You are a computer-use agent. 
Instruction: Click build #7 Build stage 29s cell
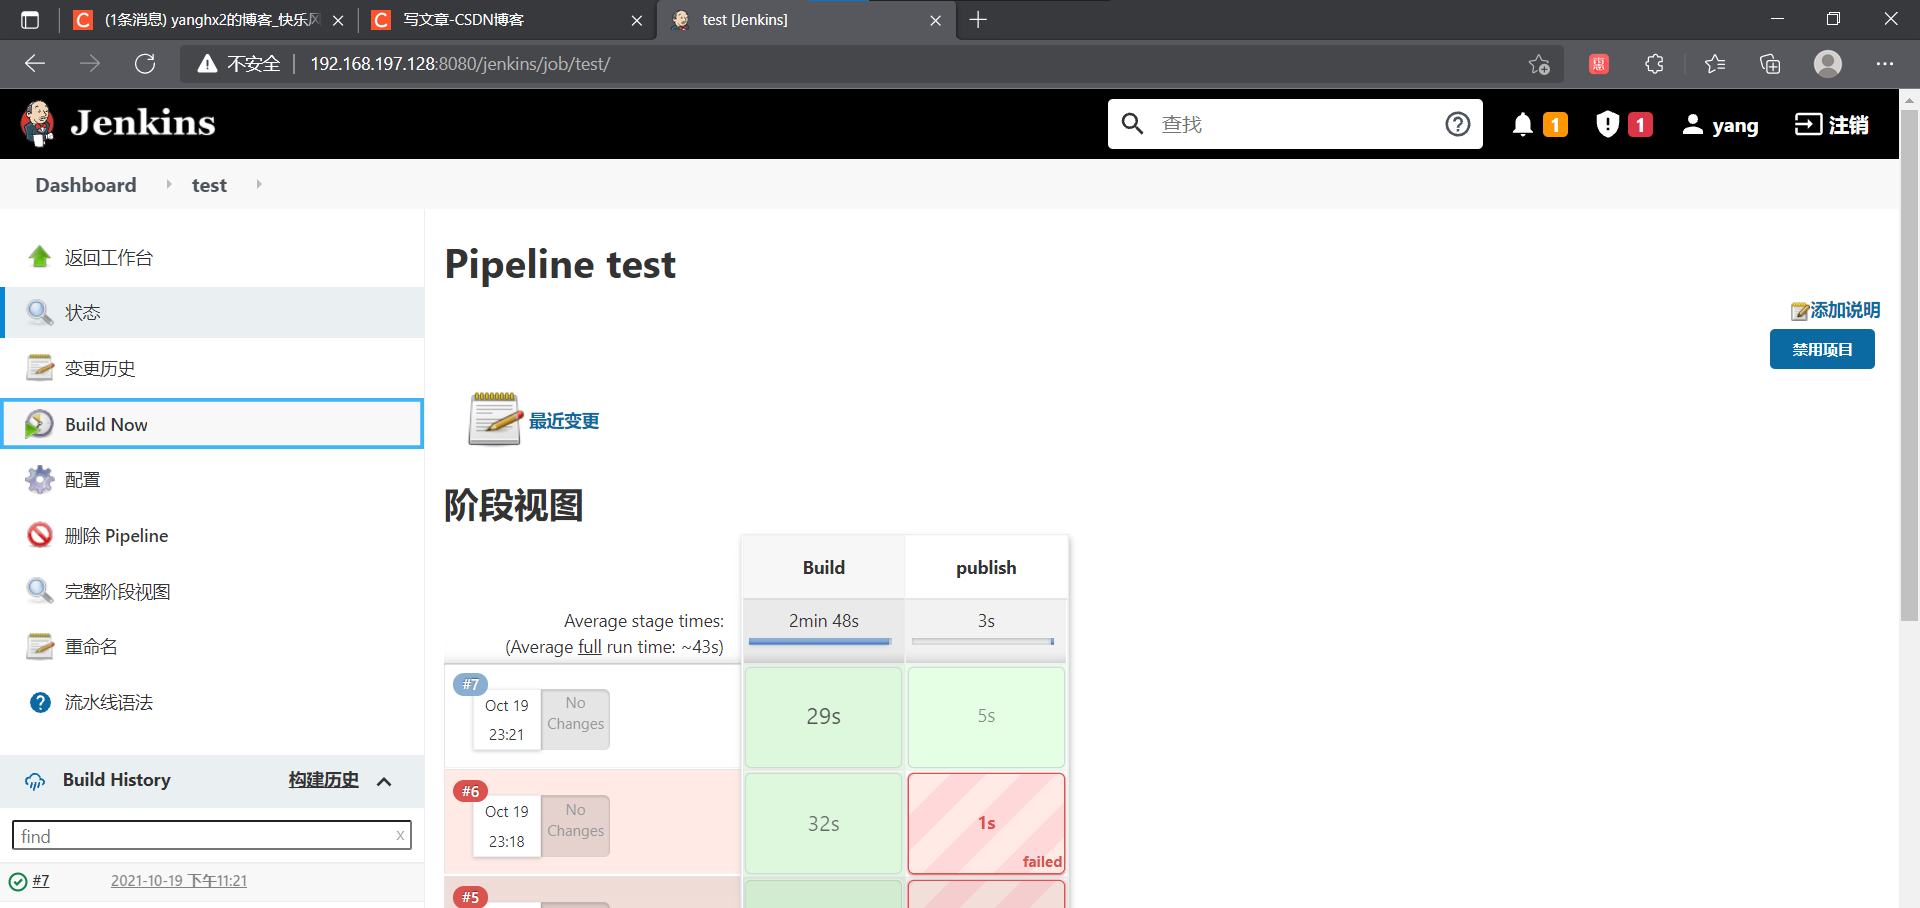823,717
